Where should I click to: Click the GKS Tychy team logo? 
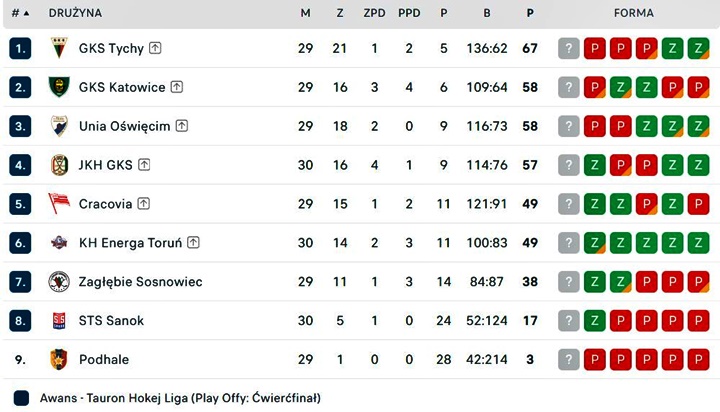coord(59,48)
